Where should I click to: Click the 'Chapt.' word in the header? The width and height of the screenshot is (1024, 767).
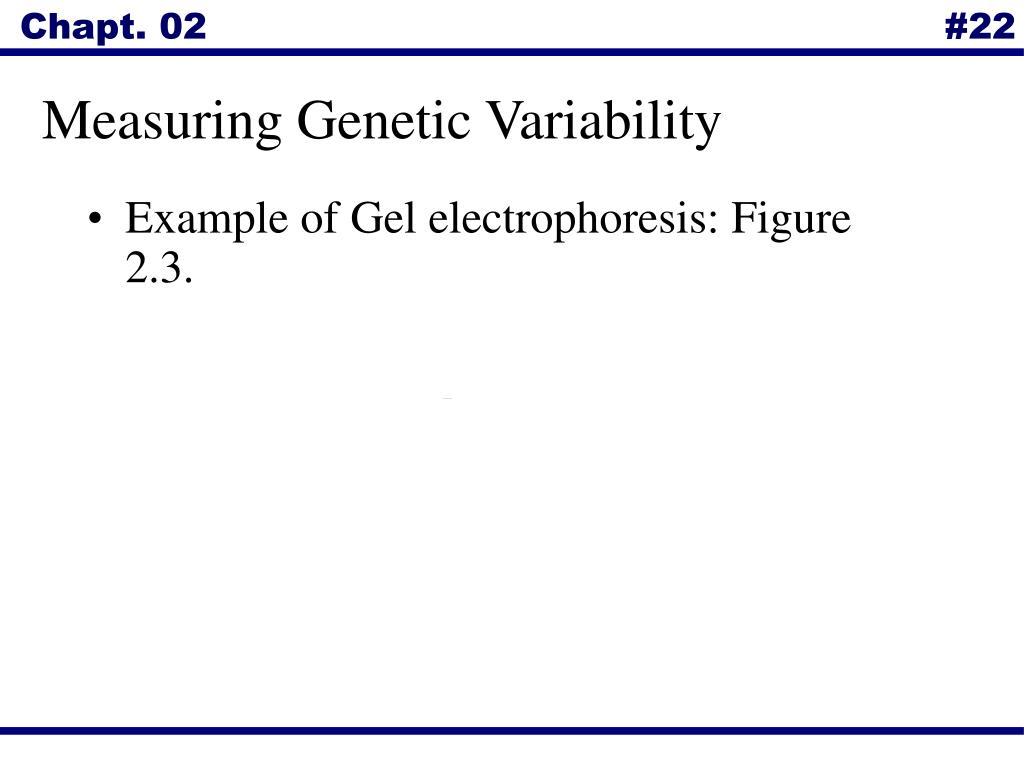84,29
